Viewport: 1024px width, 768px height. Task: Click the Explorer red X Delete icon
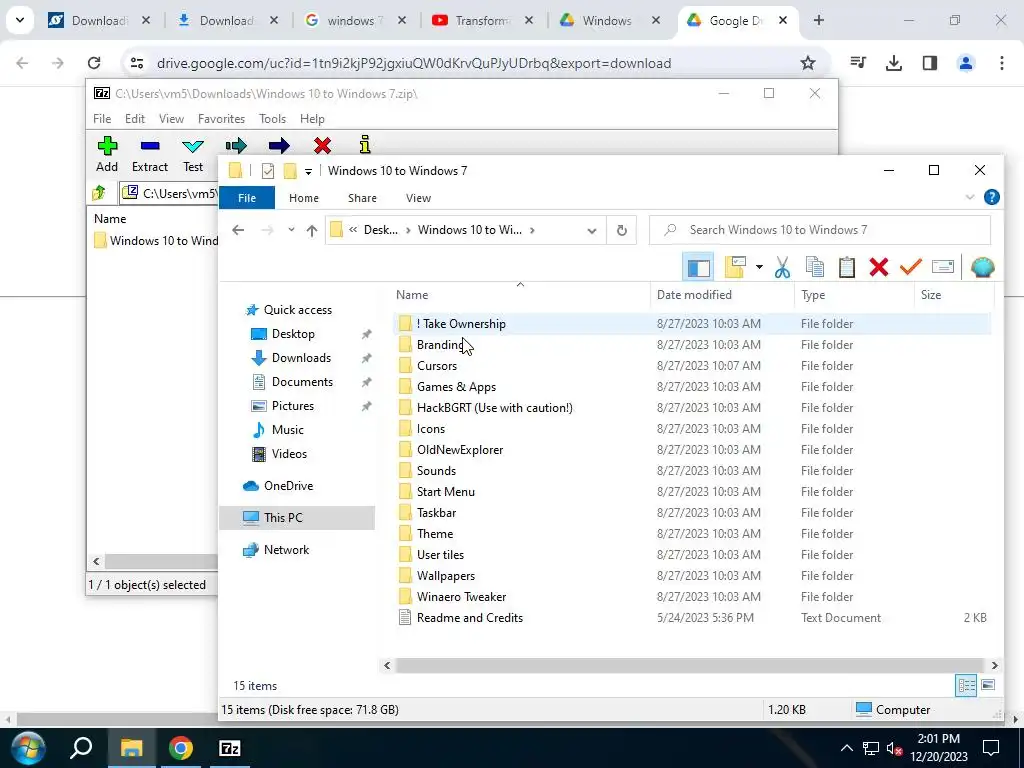click(879, 267)
